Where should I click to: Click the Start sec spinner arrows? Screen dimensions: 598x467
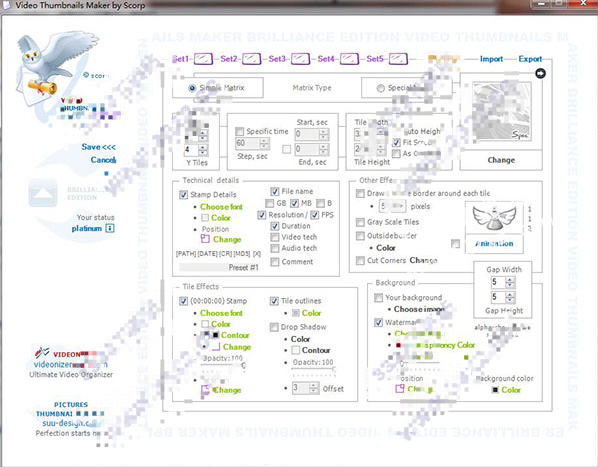(x=323, y=134)
